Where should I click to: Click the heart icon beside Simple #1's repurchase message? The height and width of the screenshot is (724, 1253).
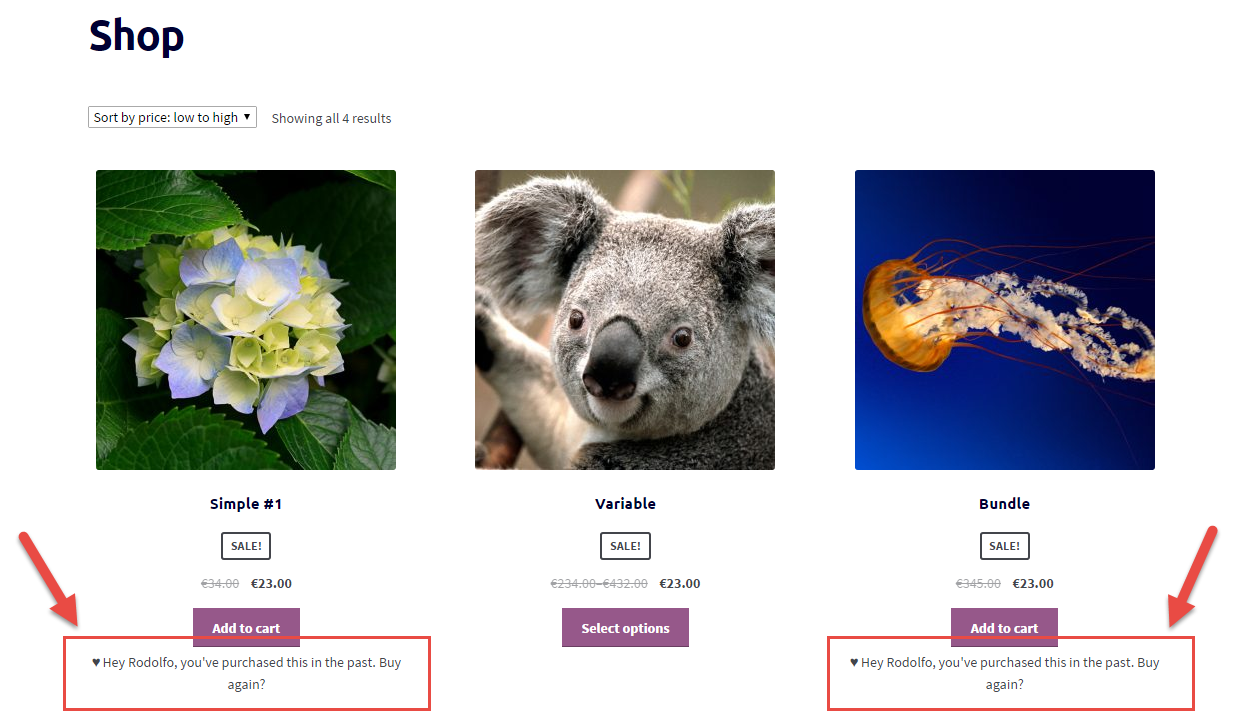coord(95,661)
